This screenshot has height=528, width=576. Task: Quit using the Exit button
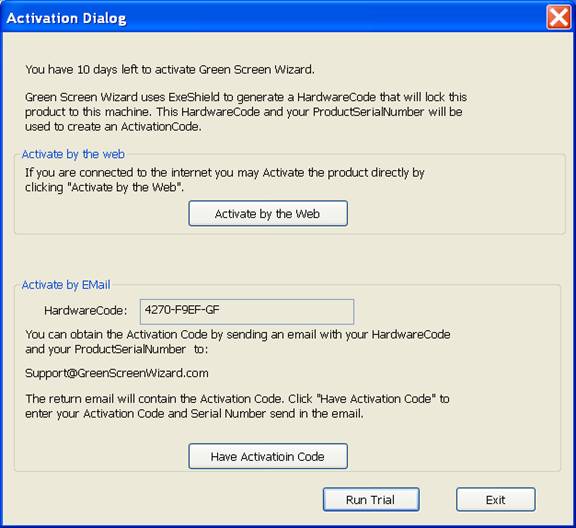coord(496,500)
